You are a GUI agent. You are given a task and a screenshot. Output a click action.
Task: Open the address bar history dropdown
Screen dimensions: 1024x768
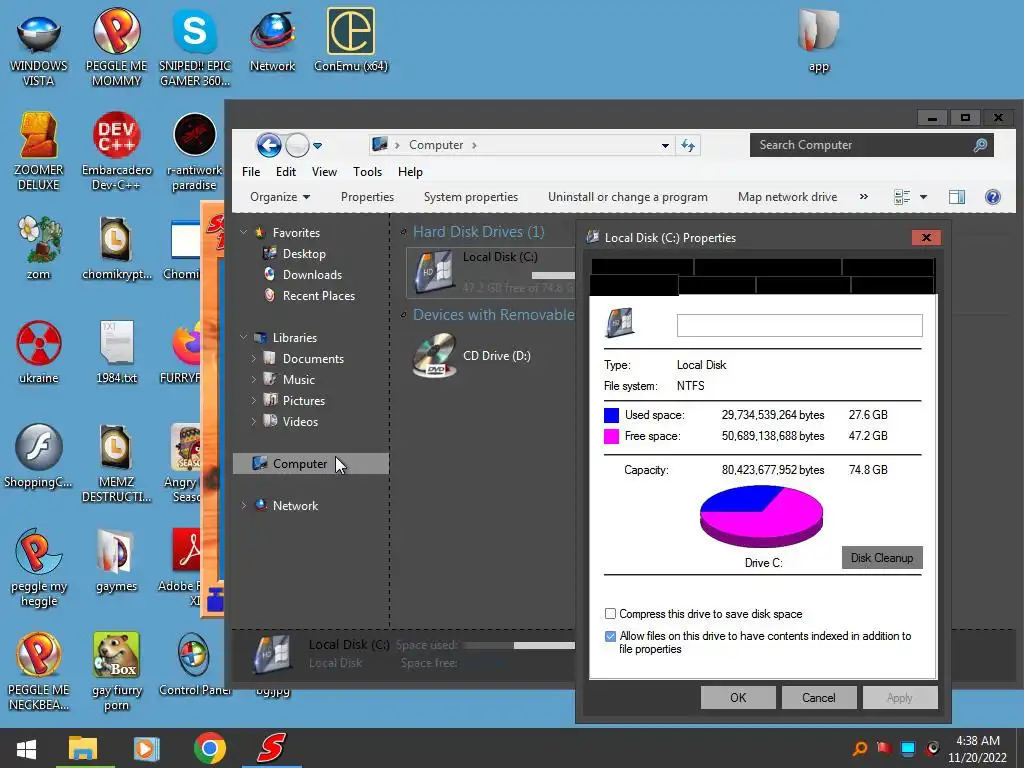click(x=665, y=146)
